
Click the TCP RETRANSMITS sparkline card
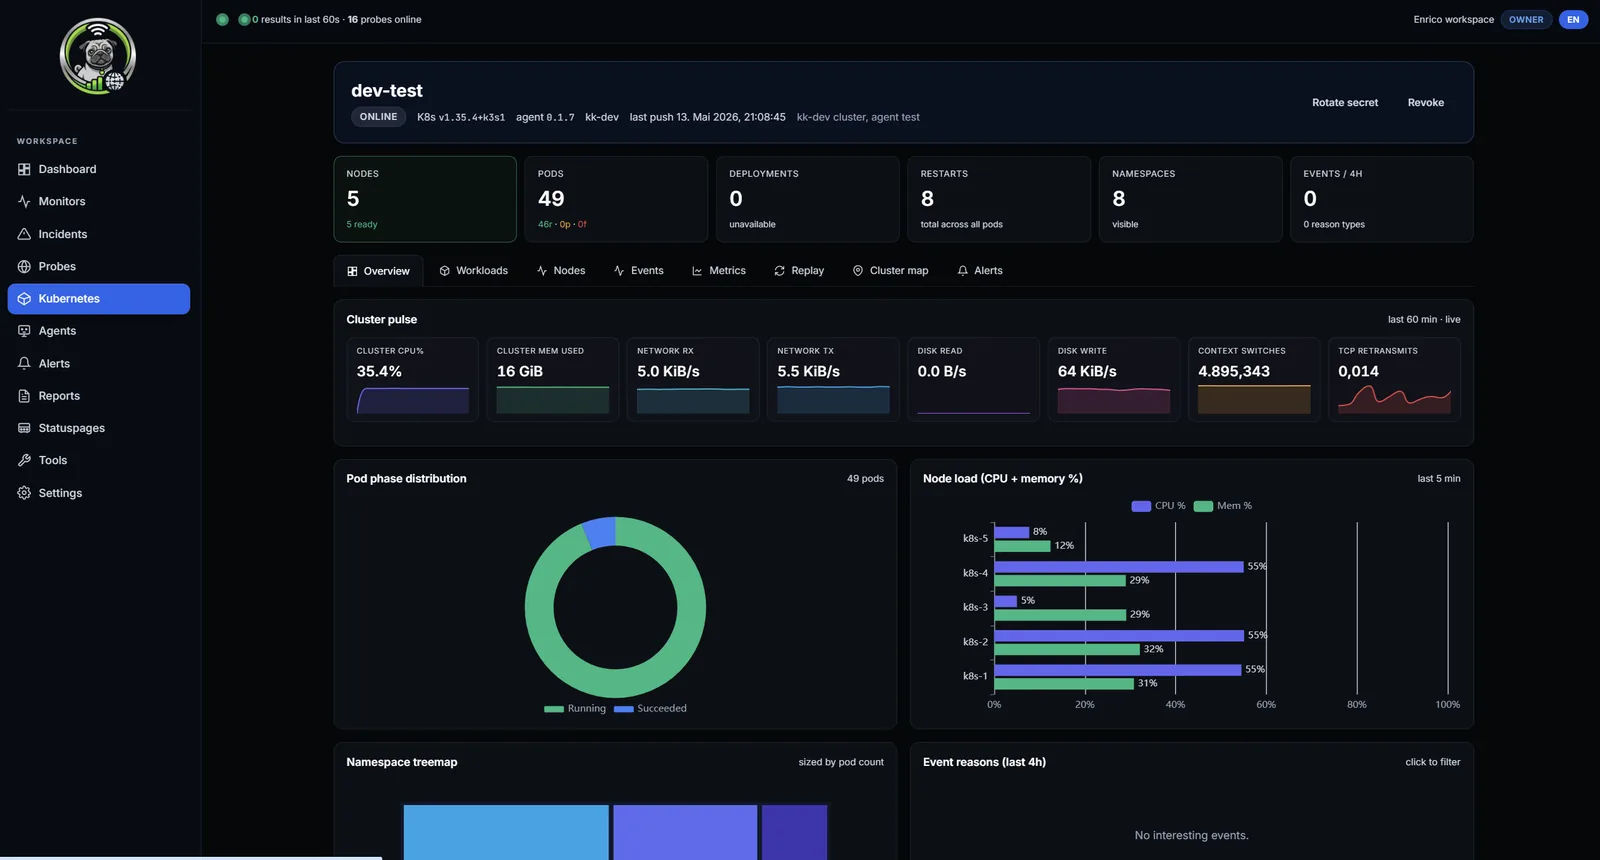[x=1394, y=379]
